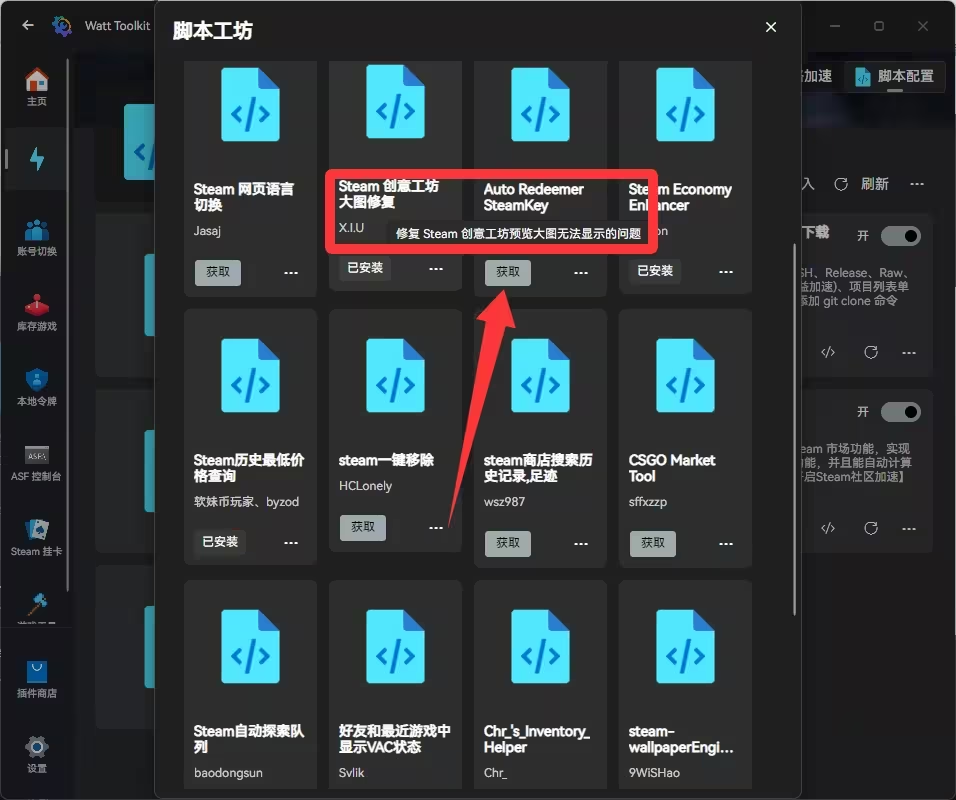Close the 脚本工坊 dialog
This screenshot has height=800, width=956.
coord(771,27)
